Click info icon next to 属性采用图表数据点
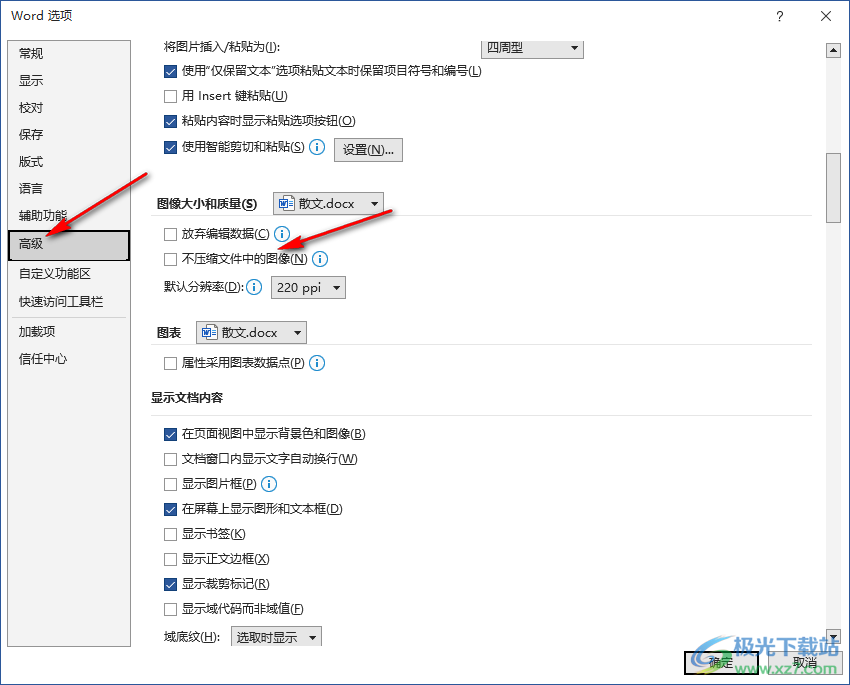Image resolution: width=850 pixels, height=685 pixels. pyautogui.click(x=317, y=363)
